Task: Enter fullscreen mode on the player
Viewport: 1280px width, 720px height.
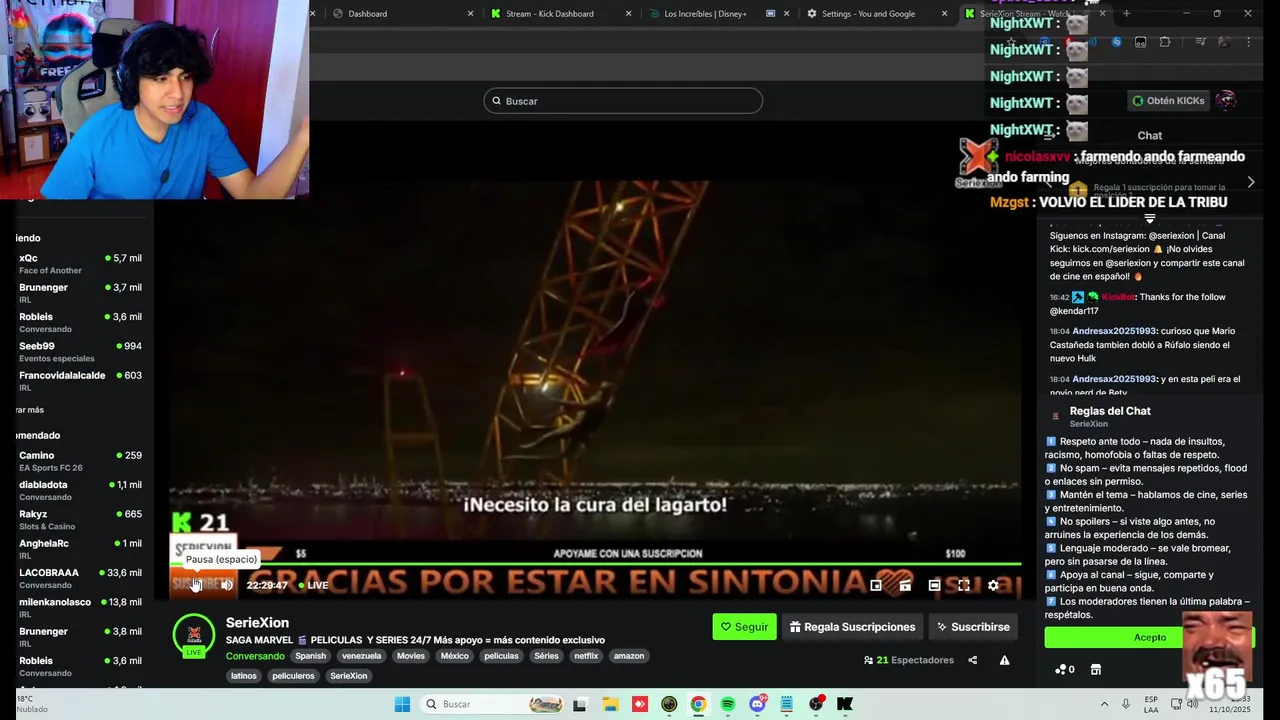Action: coord(964,586)
